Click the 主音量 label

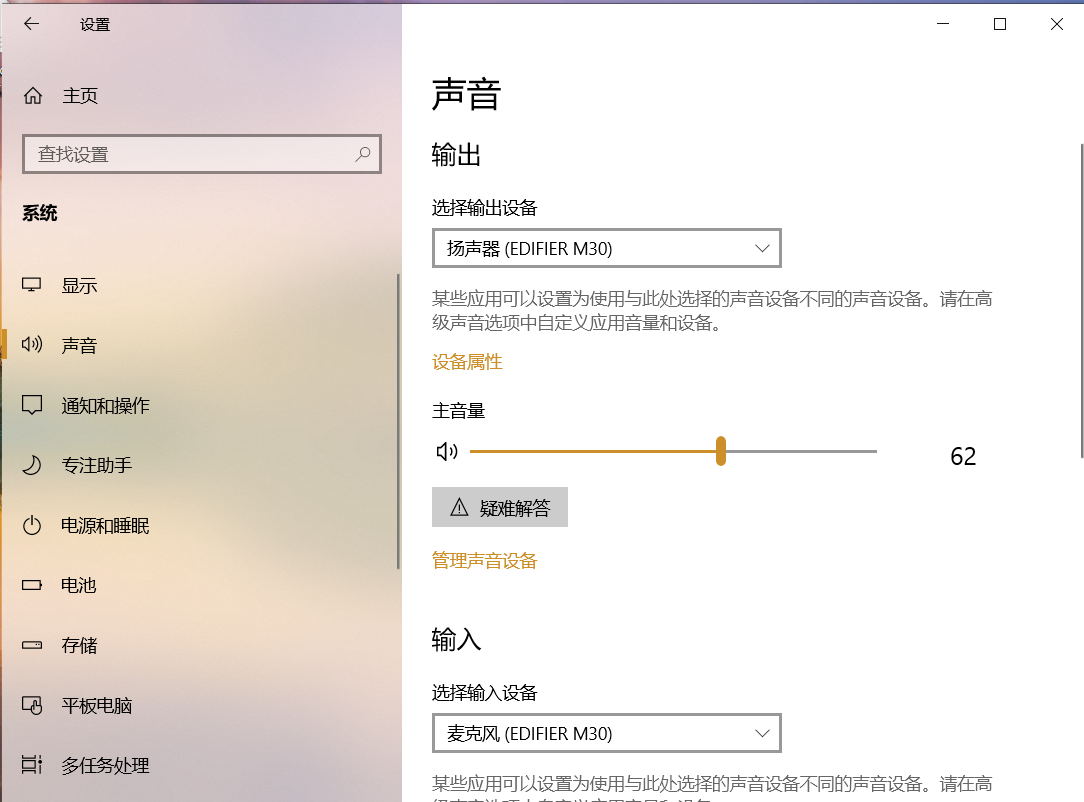pyautogui.click(x=458, y=411)
